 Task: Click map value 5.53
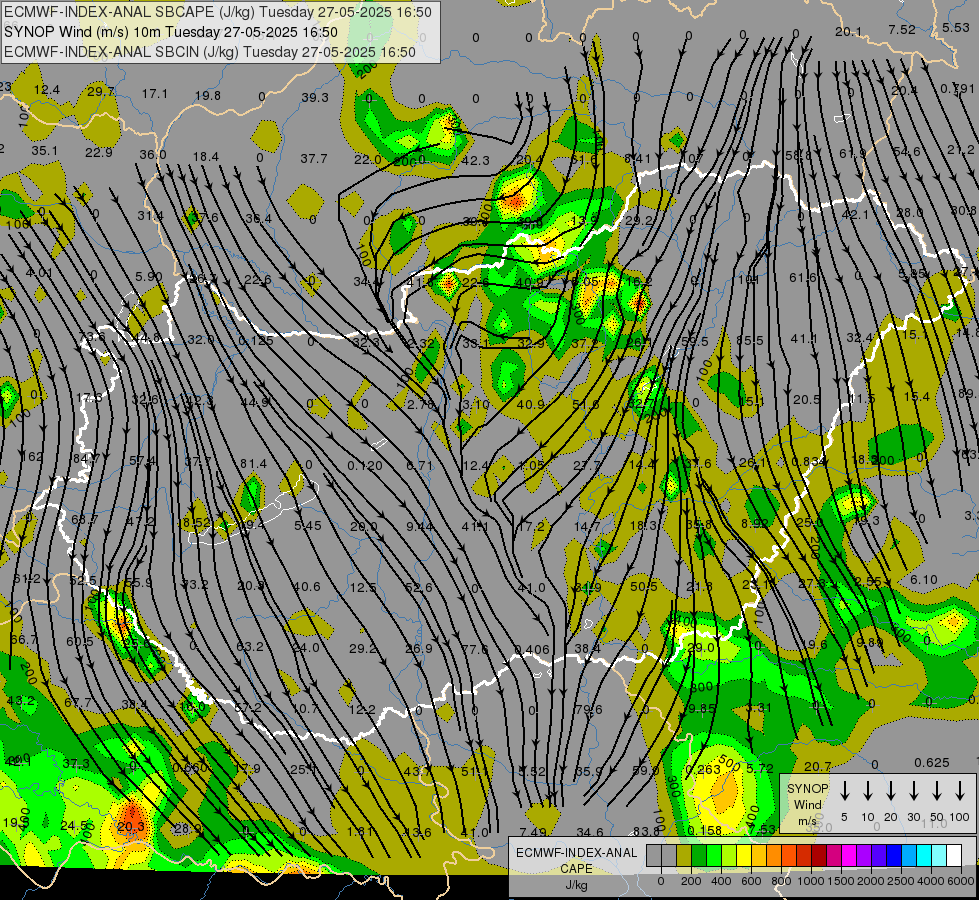[x=956, y=27]
